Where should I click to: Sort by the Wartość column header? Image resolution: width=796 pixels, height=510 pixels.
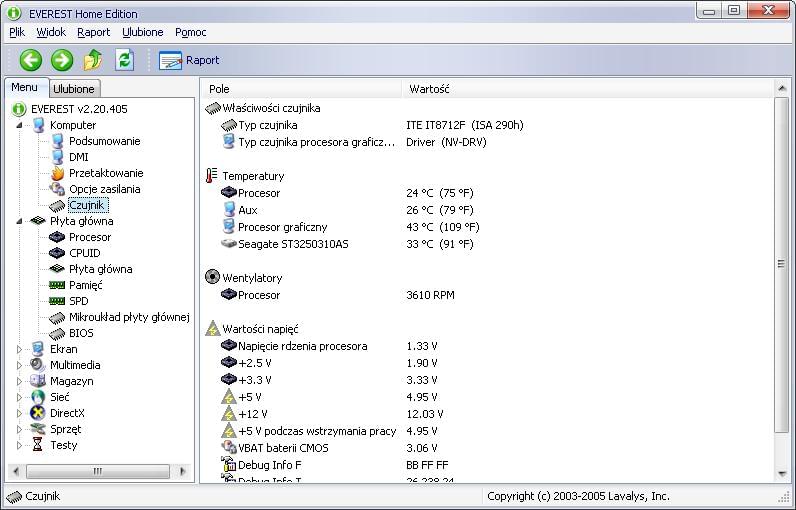point(588,89)
